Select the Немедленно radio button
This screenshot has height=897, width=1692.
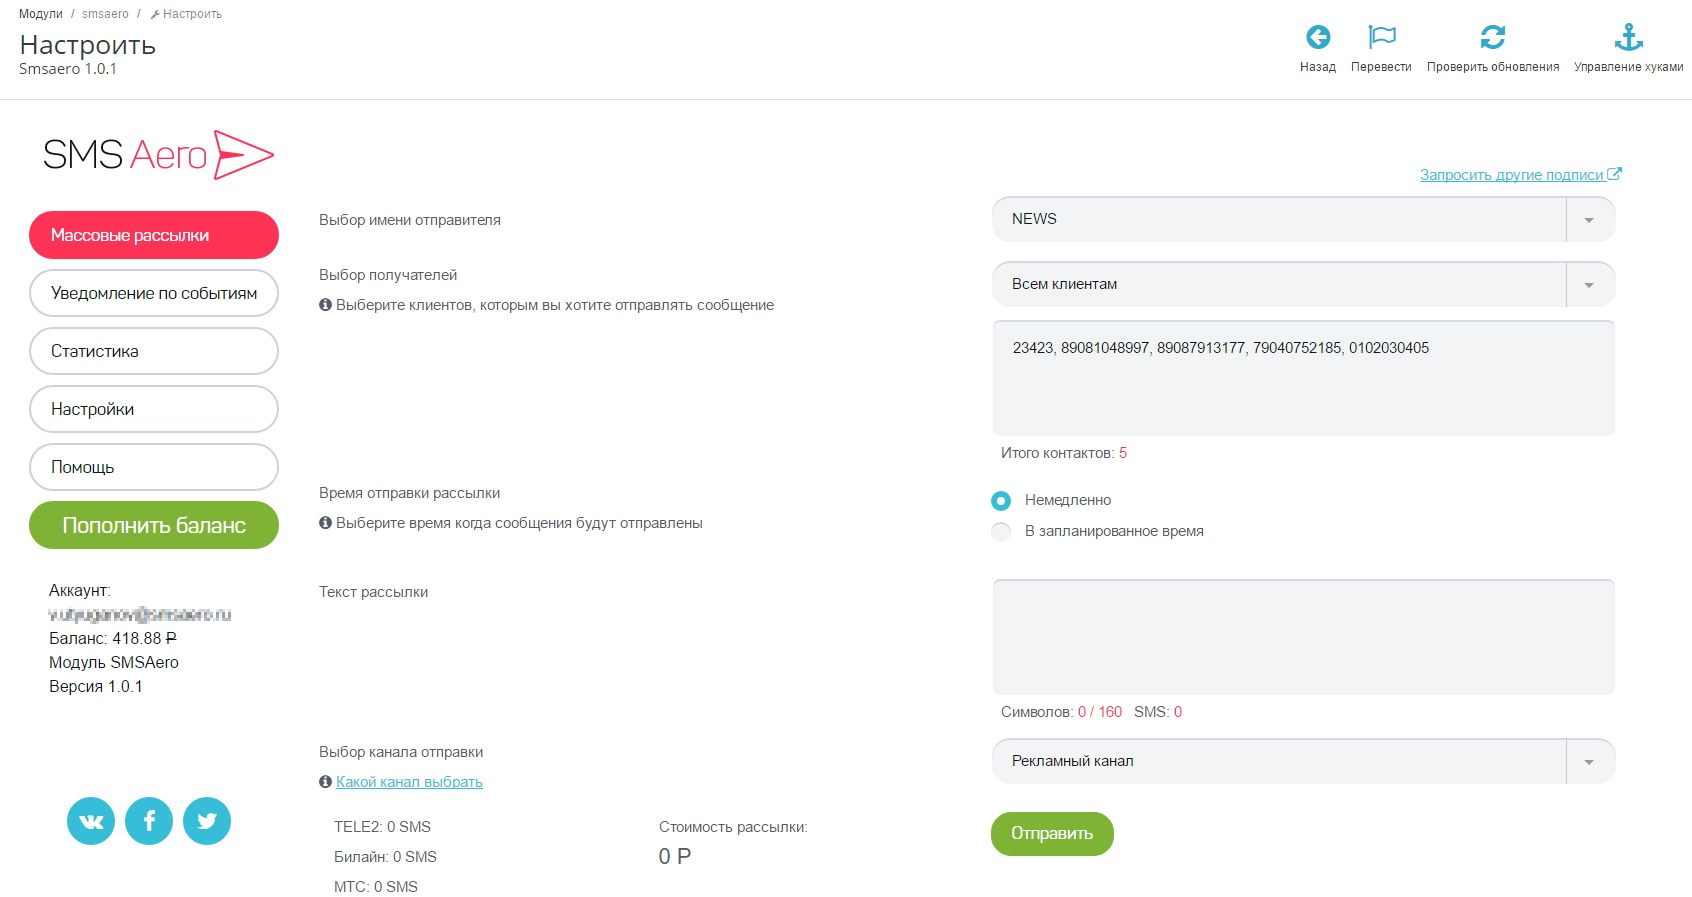pos(1001,500)
